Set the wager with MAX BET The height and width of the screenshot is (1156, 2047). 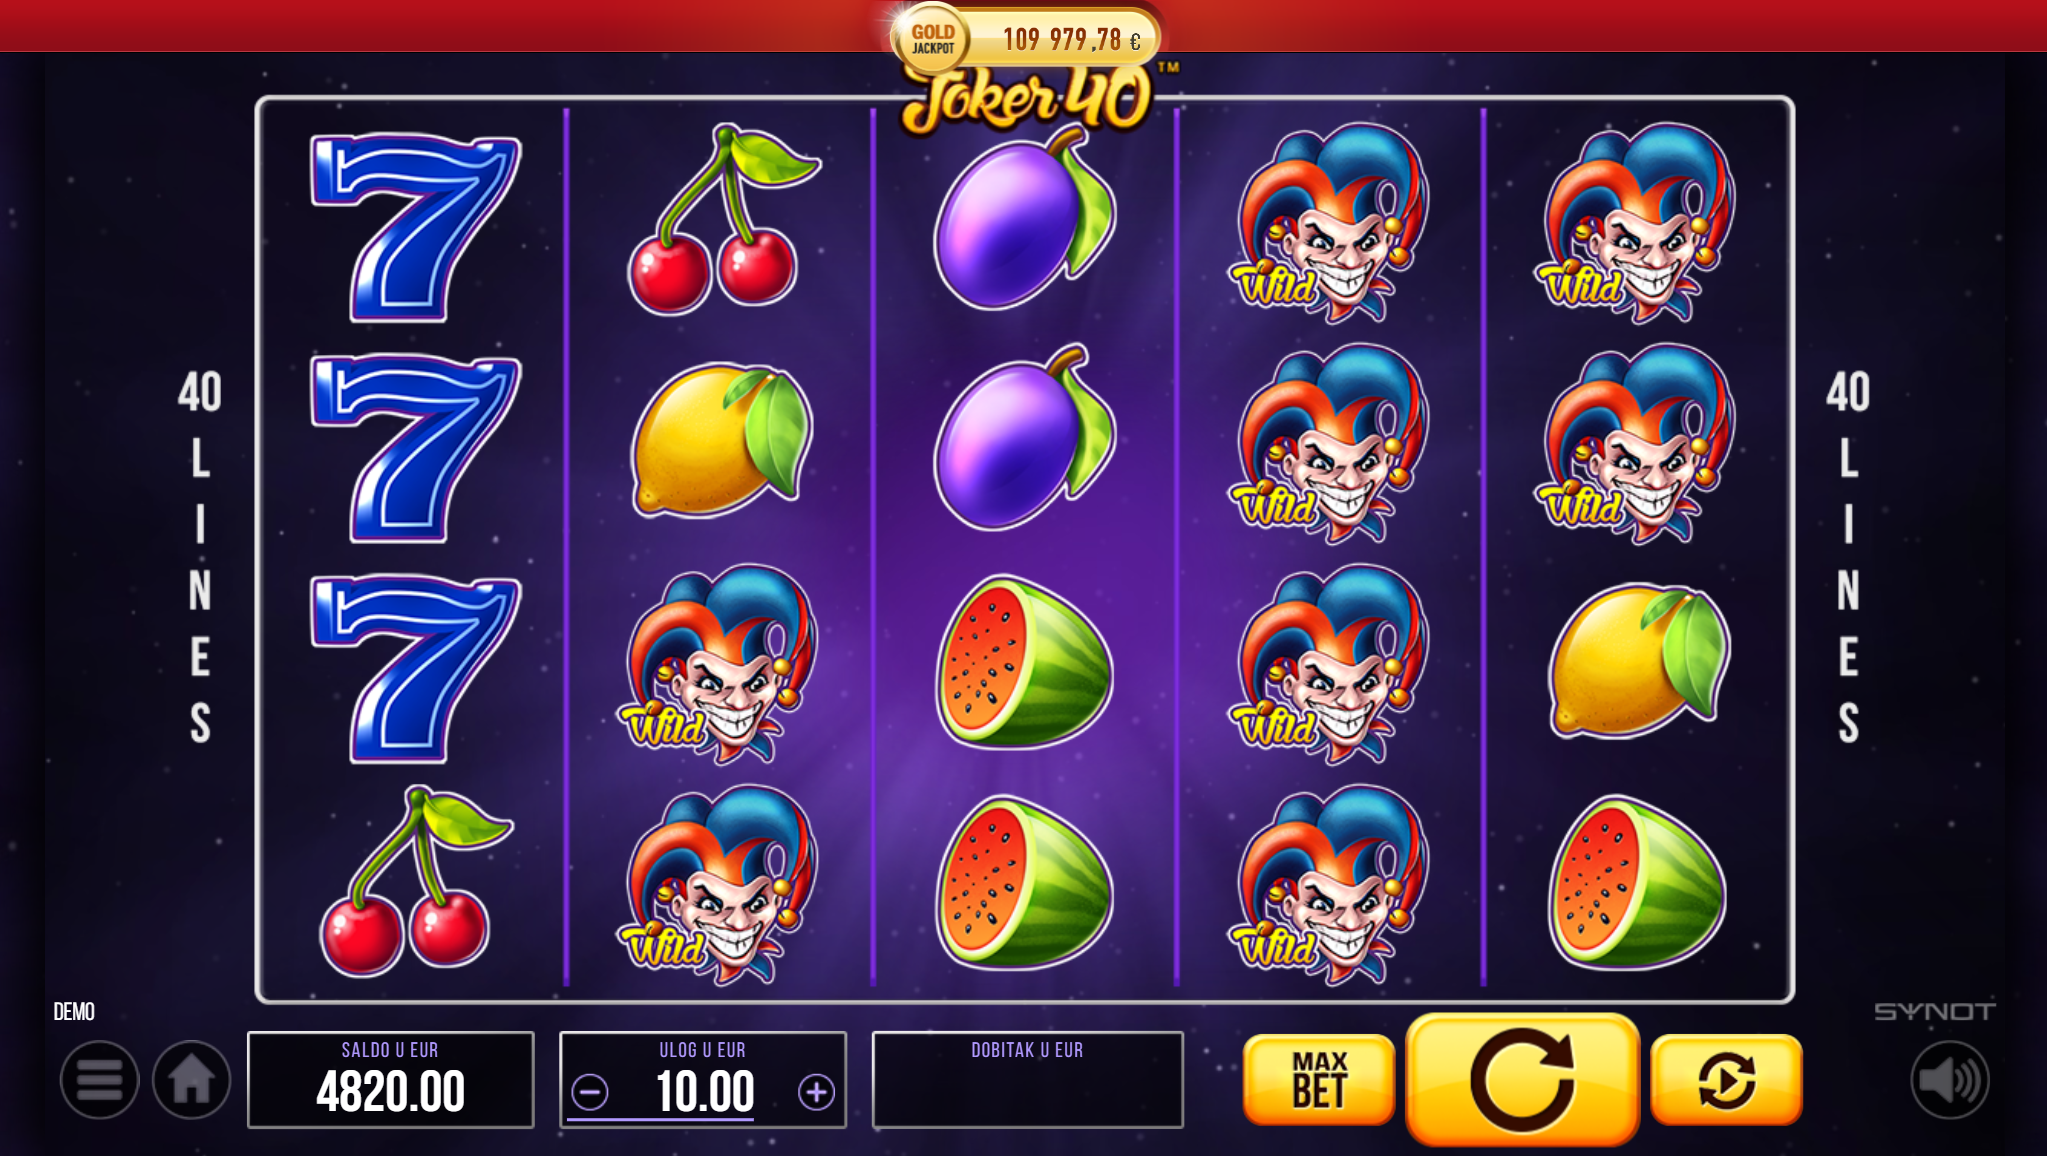(x=1319, y=1080)
